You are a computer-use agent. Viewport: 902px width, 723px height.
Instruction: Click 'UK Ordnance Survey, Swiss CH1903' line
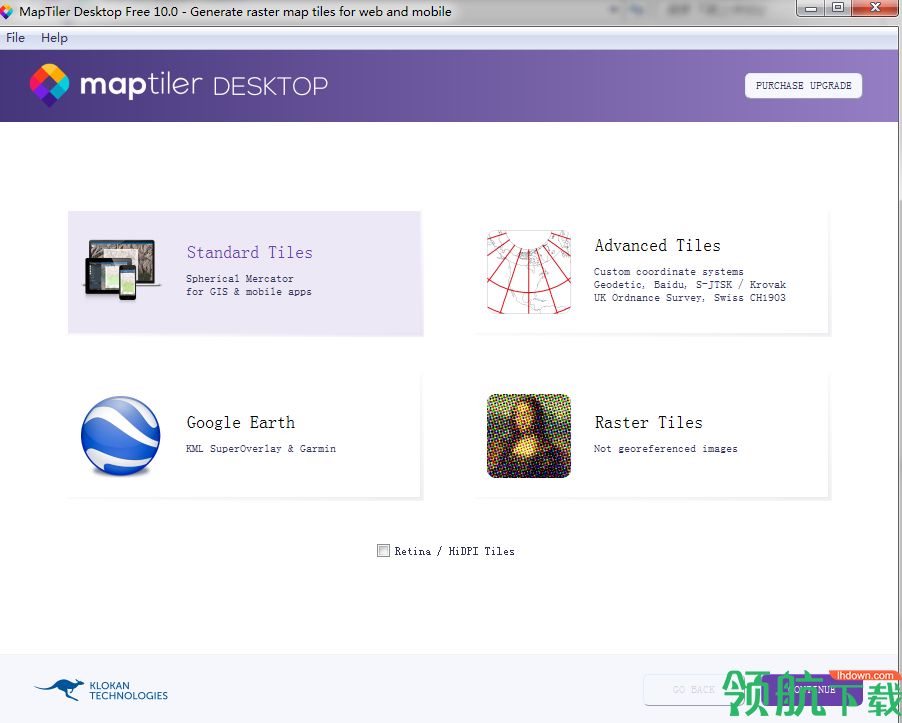690,297
